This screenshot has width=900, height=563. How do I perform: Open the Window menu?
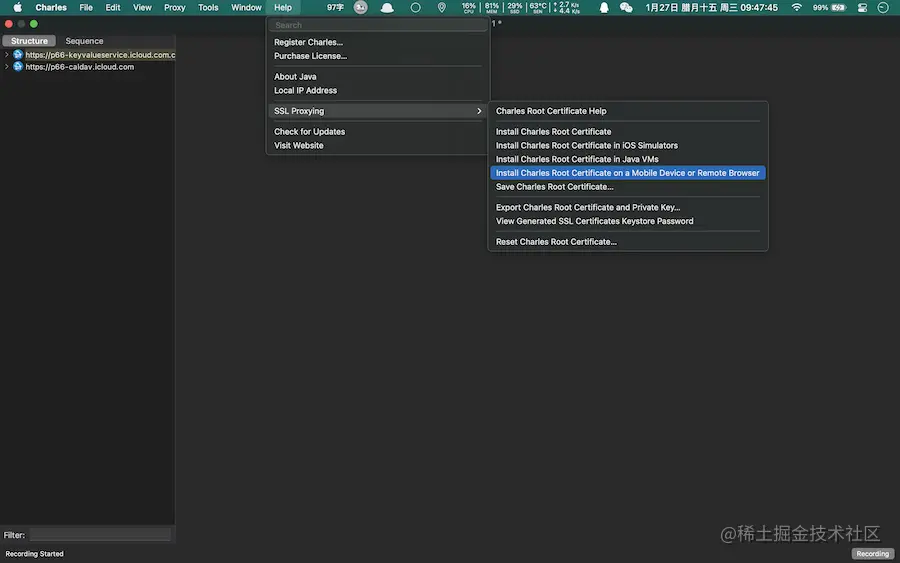pos(246,7)
